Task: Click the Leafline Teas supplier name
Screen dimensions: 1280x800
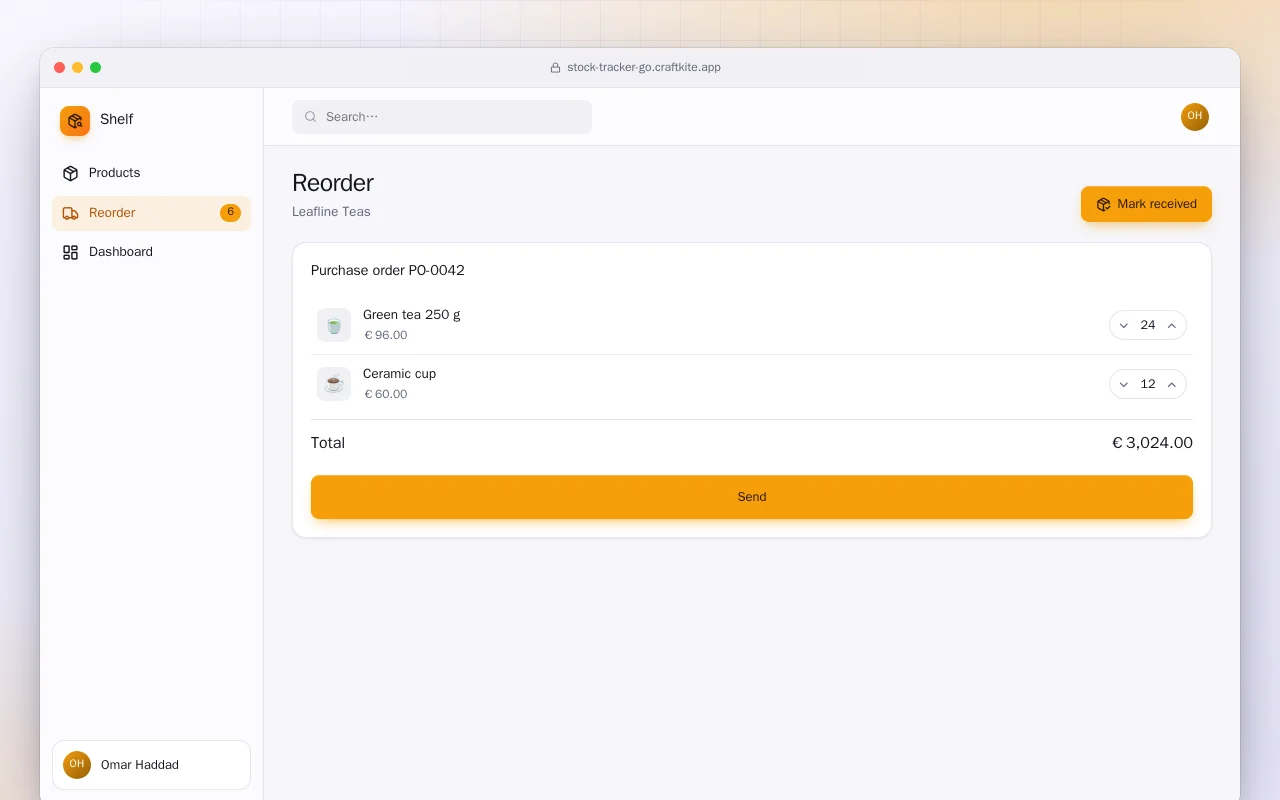Action: click(331, 212)
